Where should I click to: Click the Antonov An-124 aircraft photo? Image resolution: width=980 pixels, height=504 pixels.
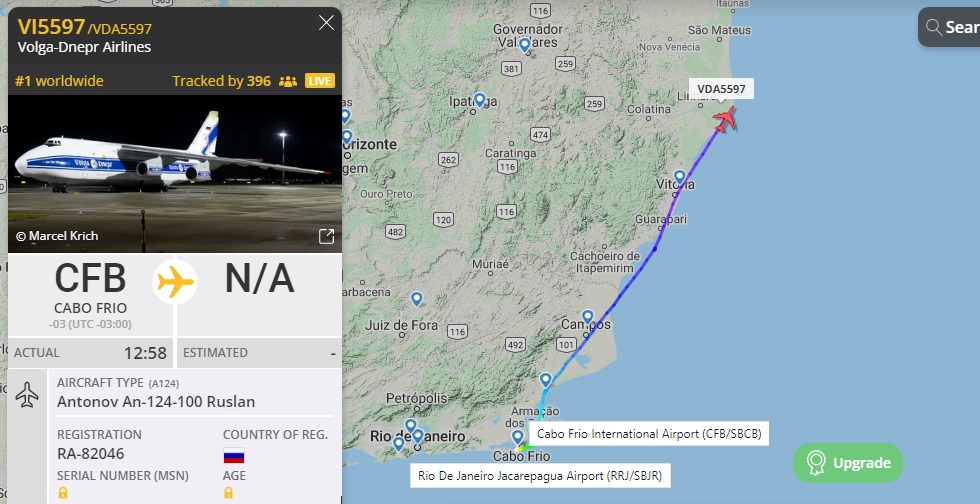(175, 174)
